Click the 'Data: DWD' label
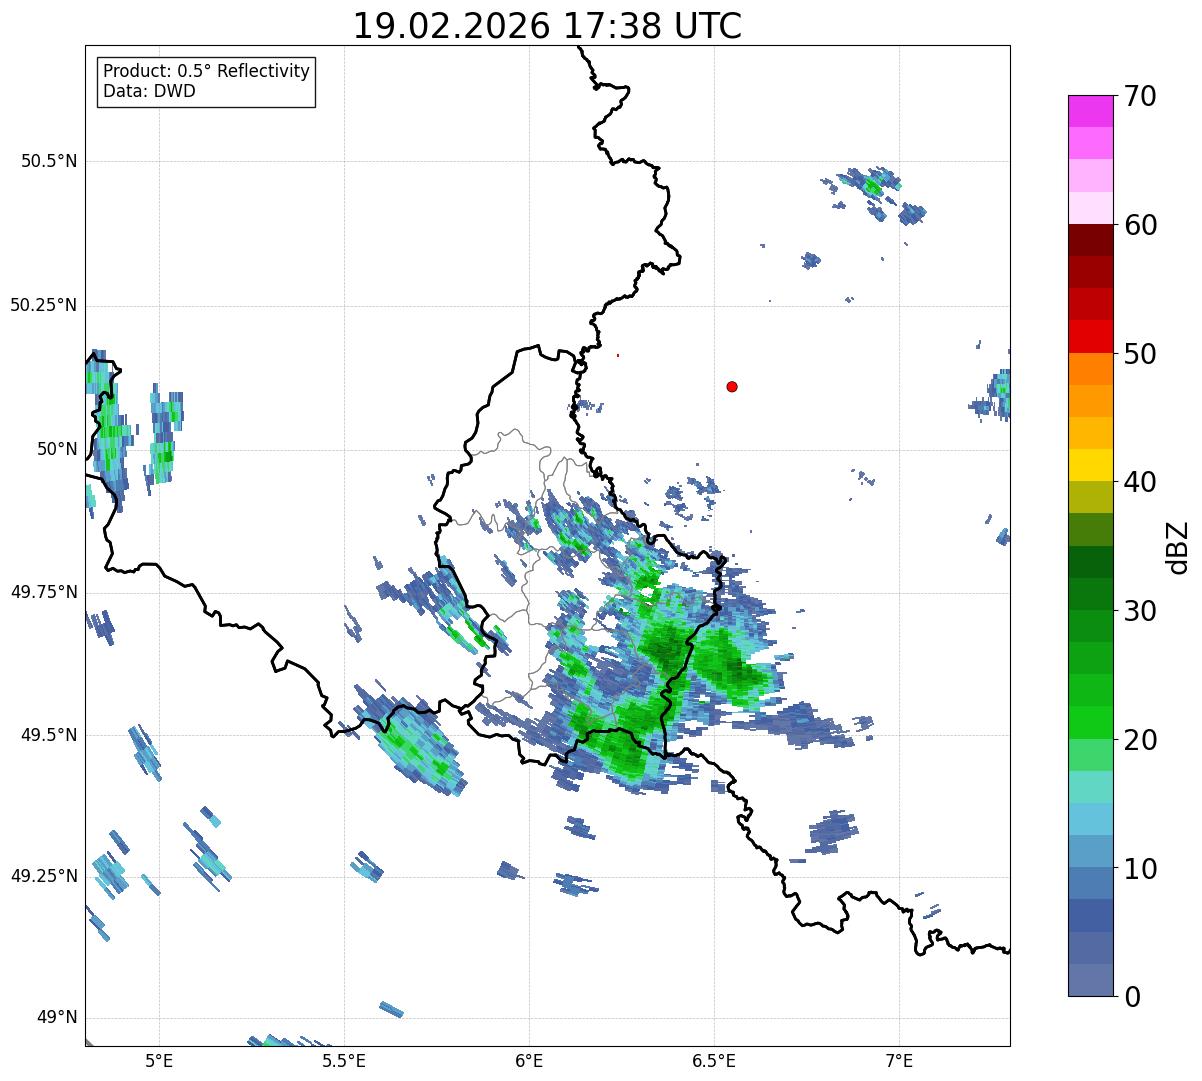This screenshot has height=1081, width=1202. (150, 92)
